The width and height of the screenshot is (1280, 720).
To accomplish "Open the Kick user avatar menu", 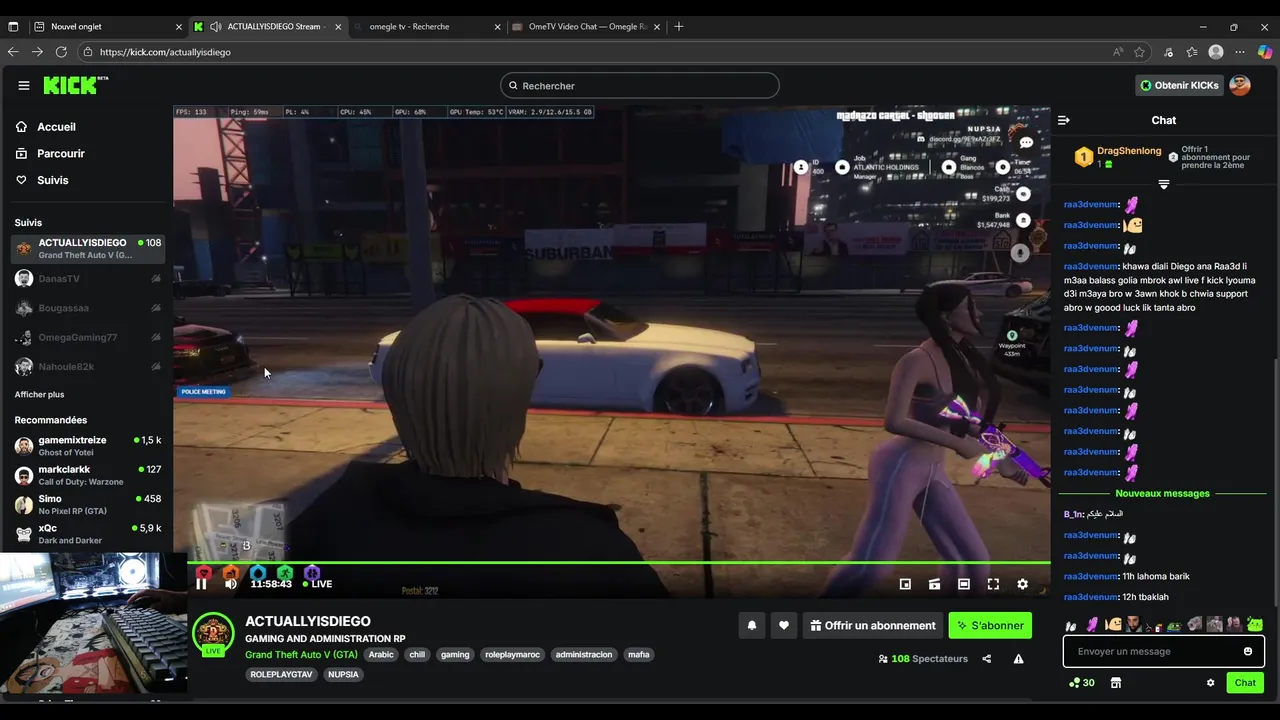I will (1240, 86).
